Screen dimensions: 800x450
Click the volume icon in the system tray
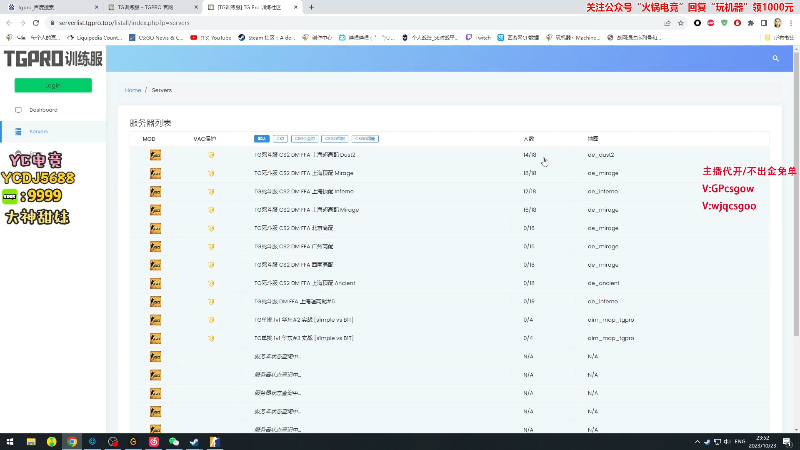tap(727, 442)
